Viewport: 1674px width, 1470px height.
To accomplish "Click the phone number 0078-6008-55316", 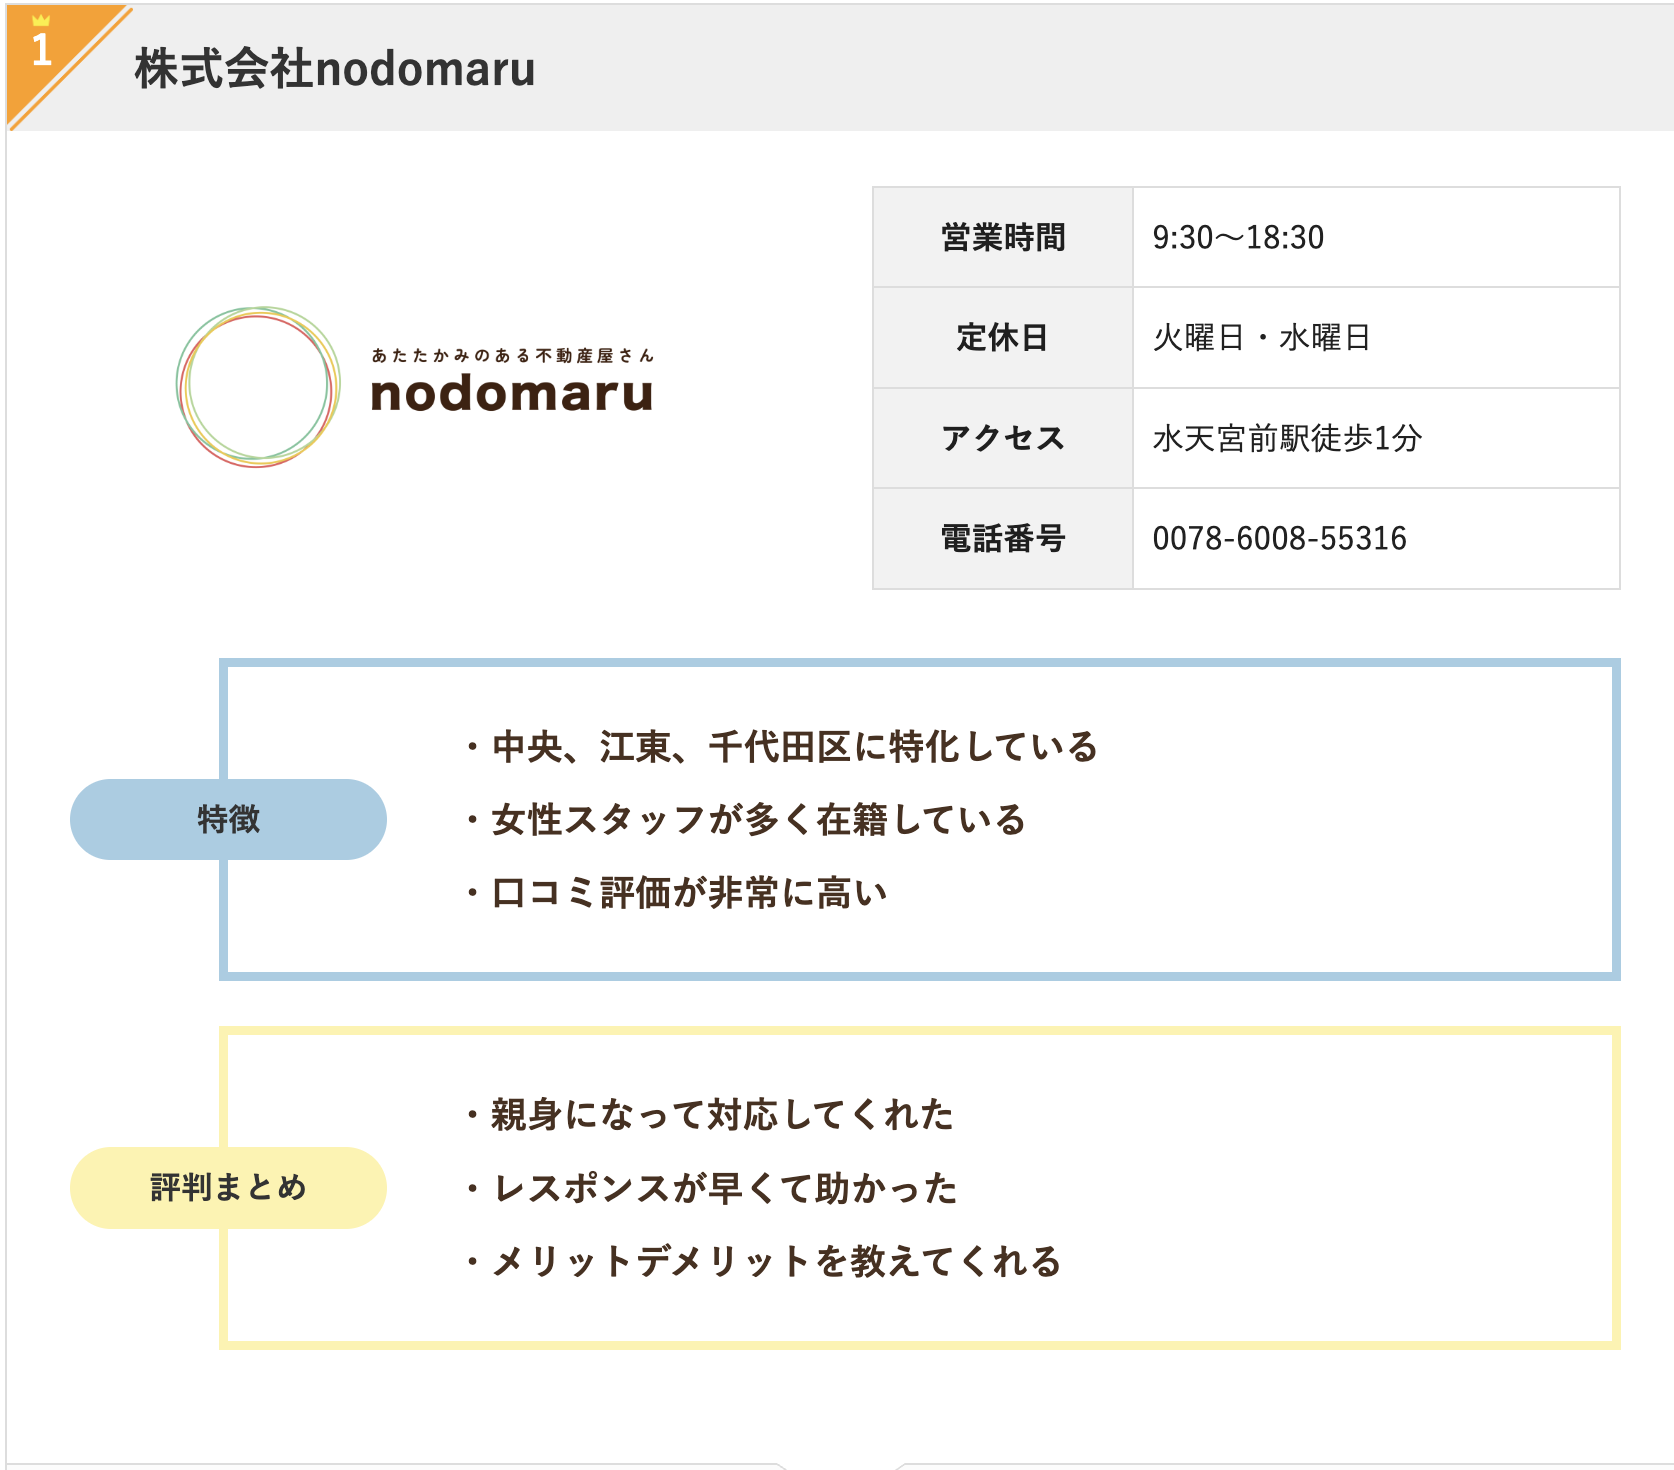I will coord(1279,539).
